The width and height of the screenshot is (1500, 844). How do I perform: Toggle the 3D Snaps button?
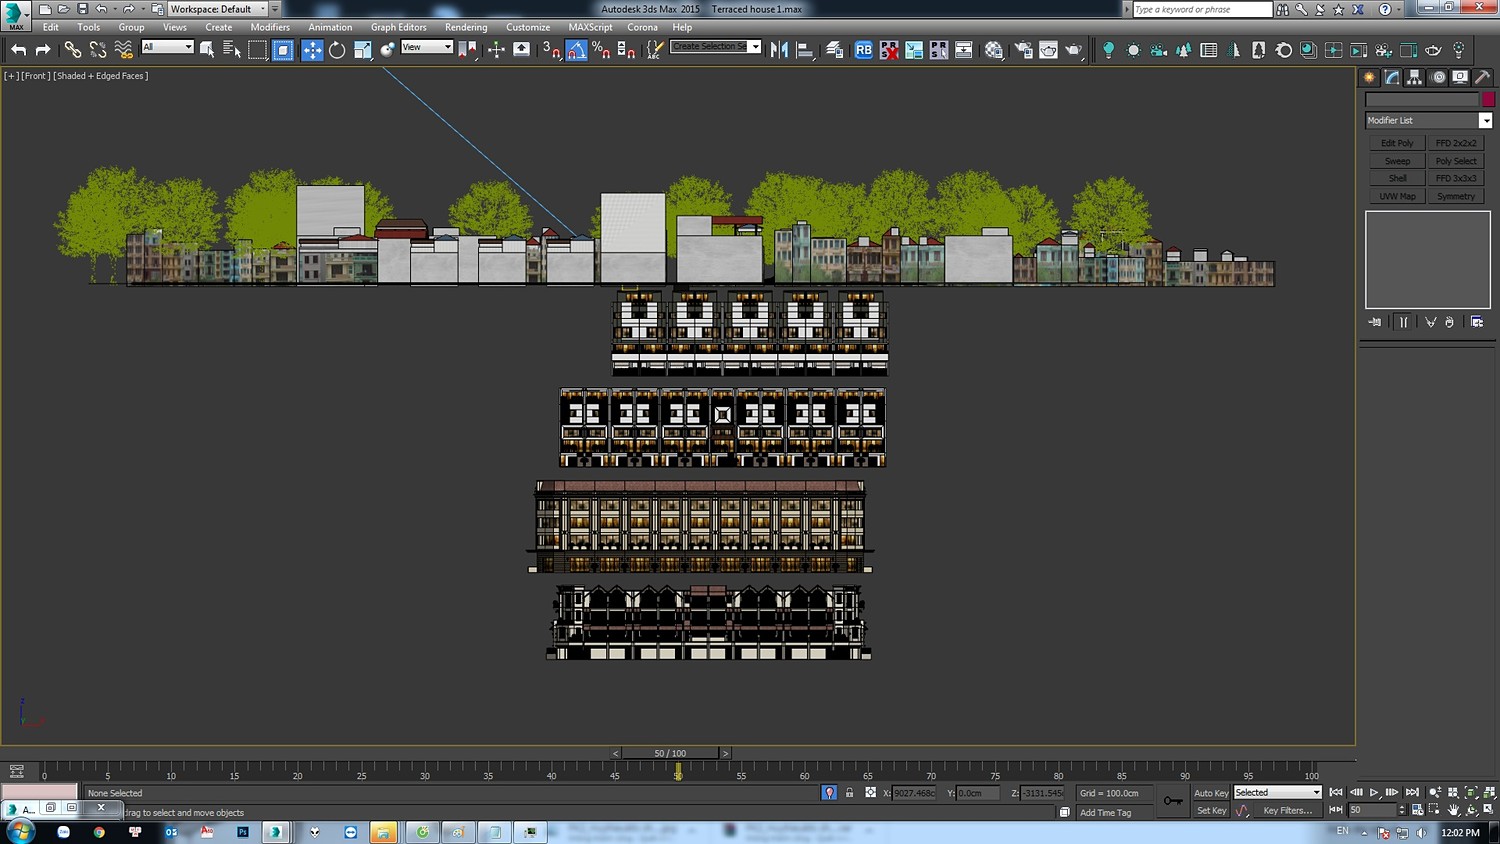(551, 49)
